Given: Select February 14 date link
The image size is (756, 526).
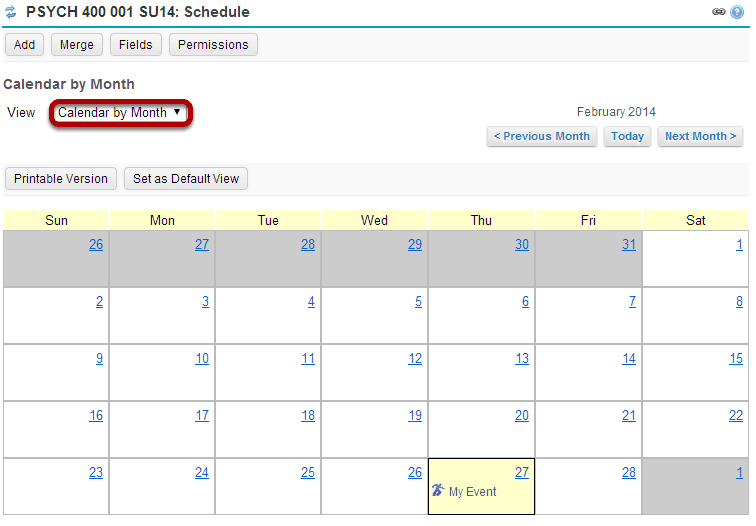Looking at the screenshot, I should point(629,359).
